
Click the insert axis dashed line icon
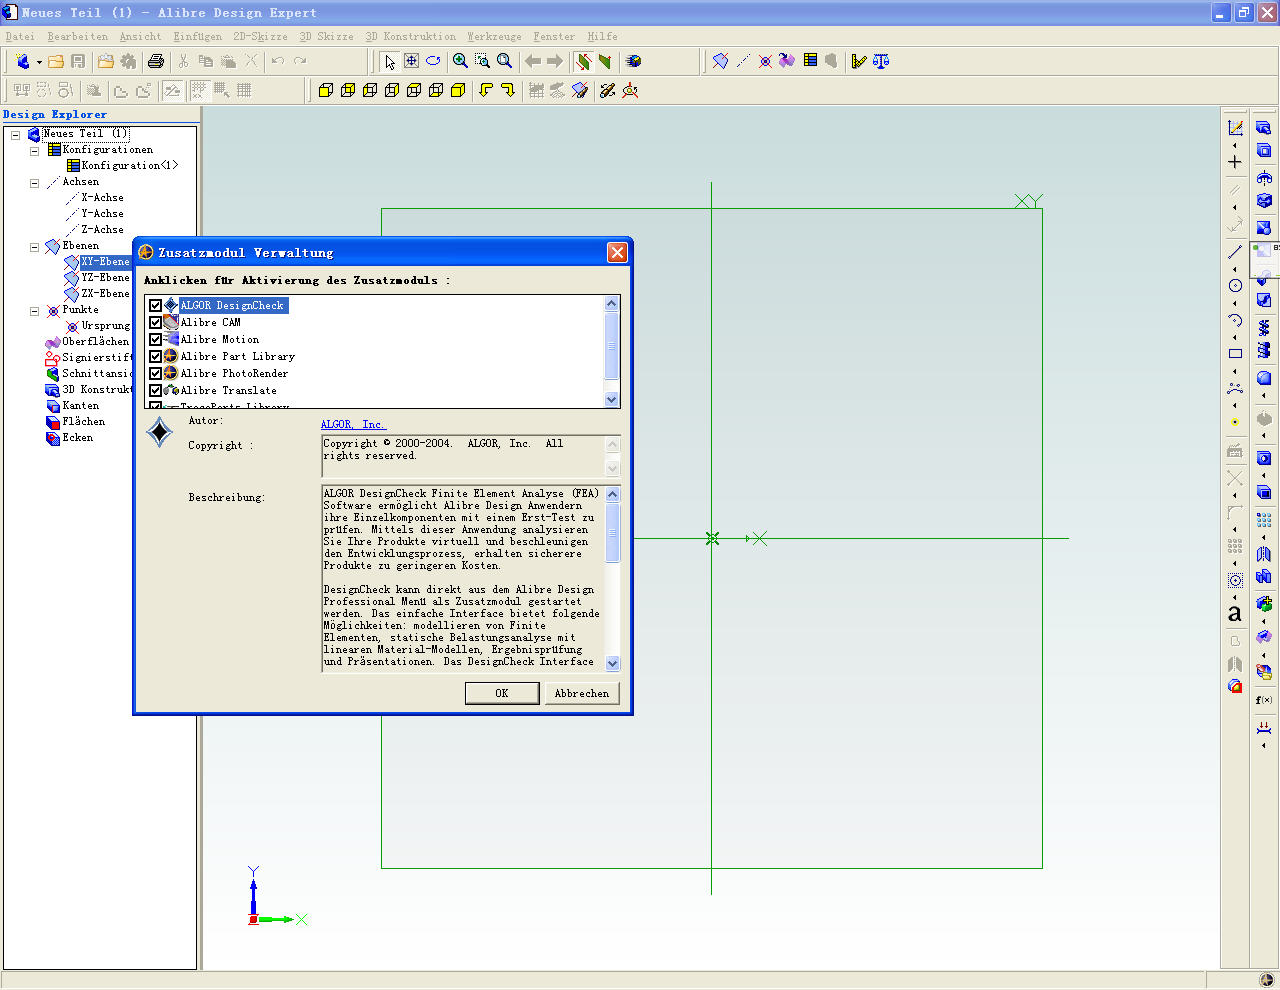tap(743, 61)
